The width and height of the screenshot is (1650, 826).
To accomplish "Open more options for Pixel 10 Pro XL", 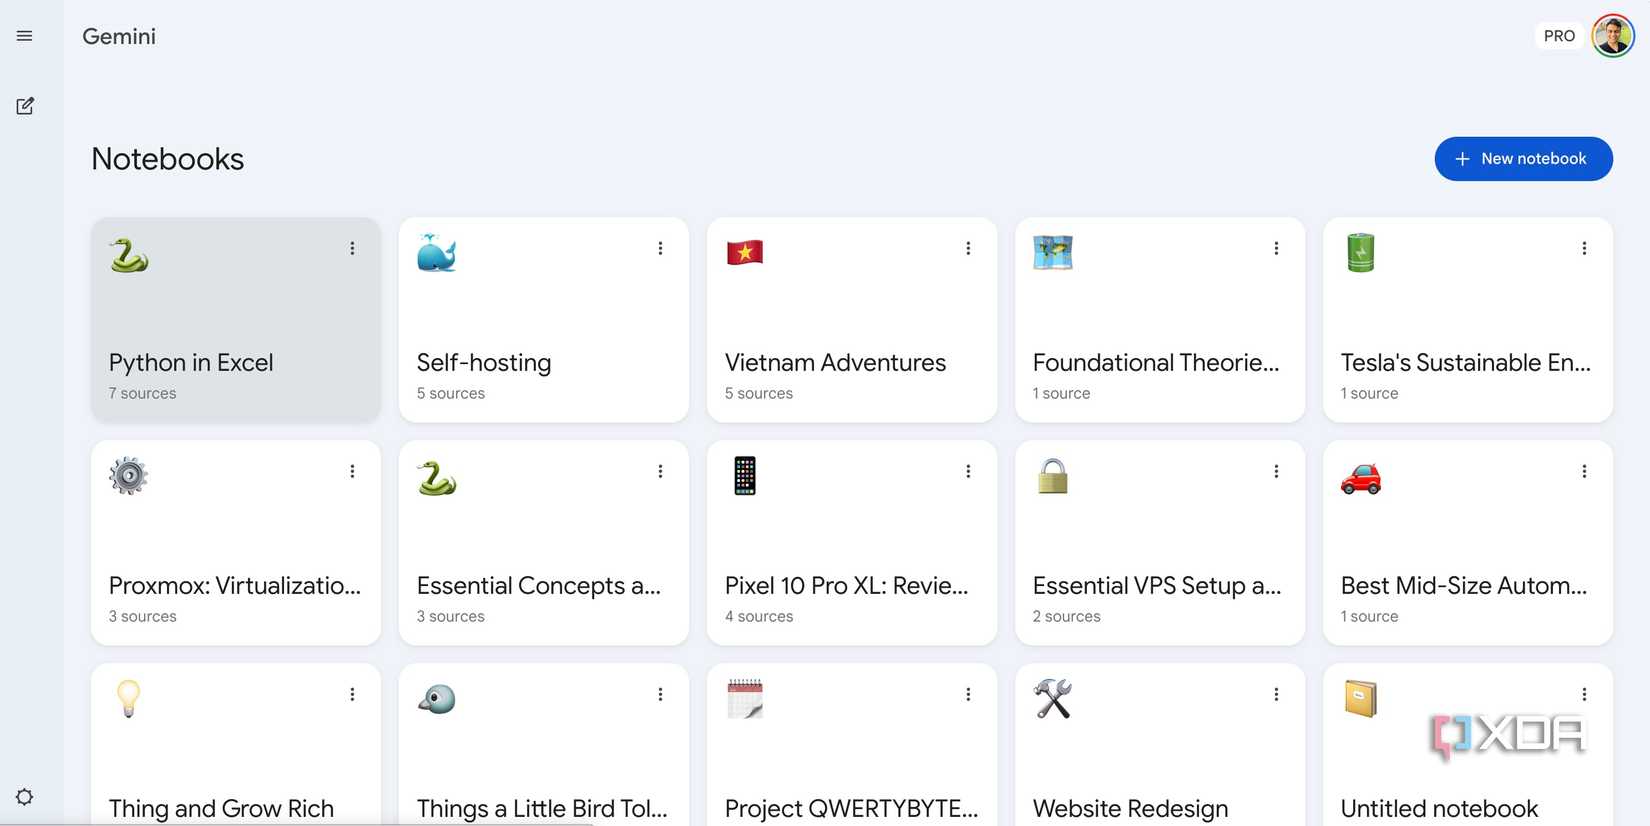I will point(968,471).
